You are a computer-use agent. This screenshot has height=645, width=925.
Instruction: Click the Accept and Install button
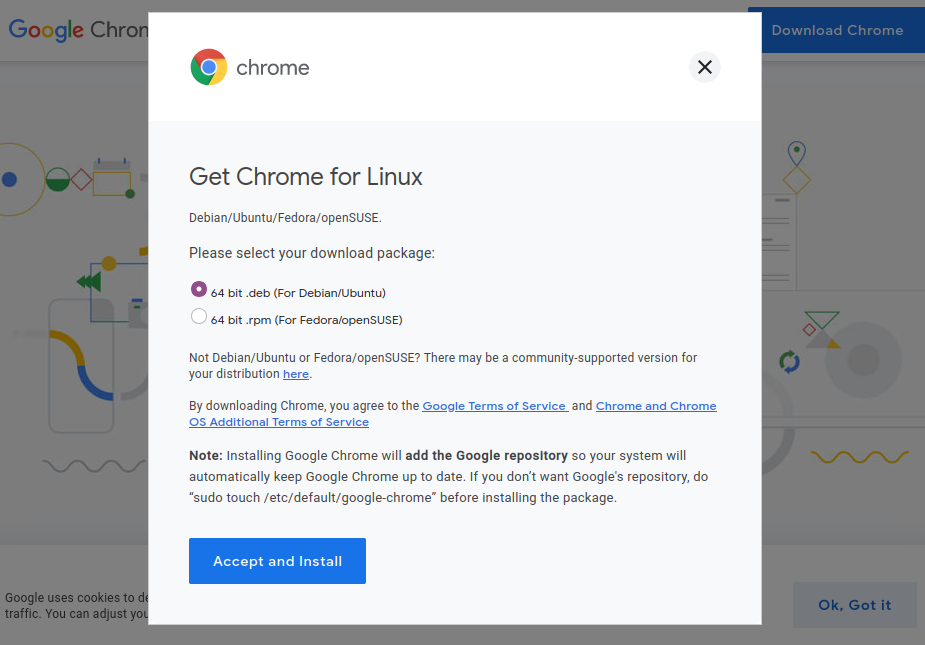pos(277,561)
